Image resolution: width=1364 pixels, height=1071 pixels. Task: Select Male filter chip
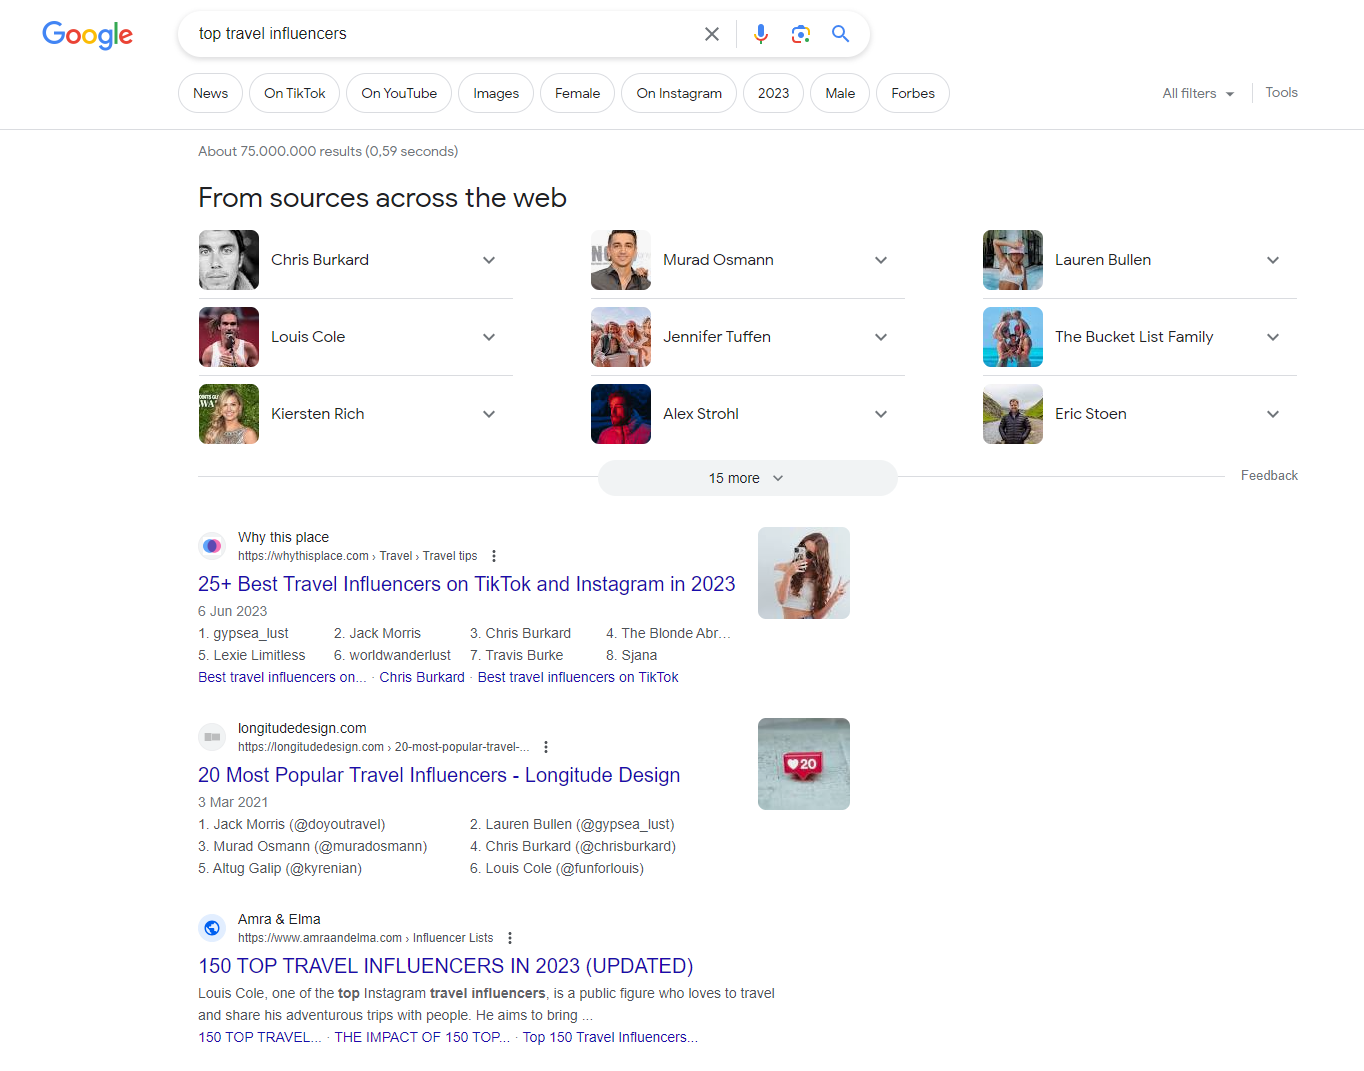pyautogui.click(x=840, y=93)
